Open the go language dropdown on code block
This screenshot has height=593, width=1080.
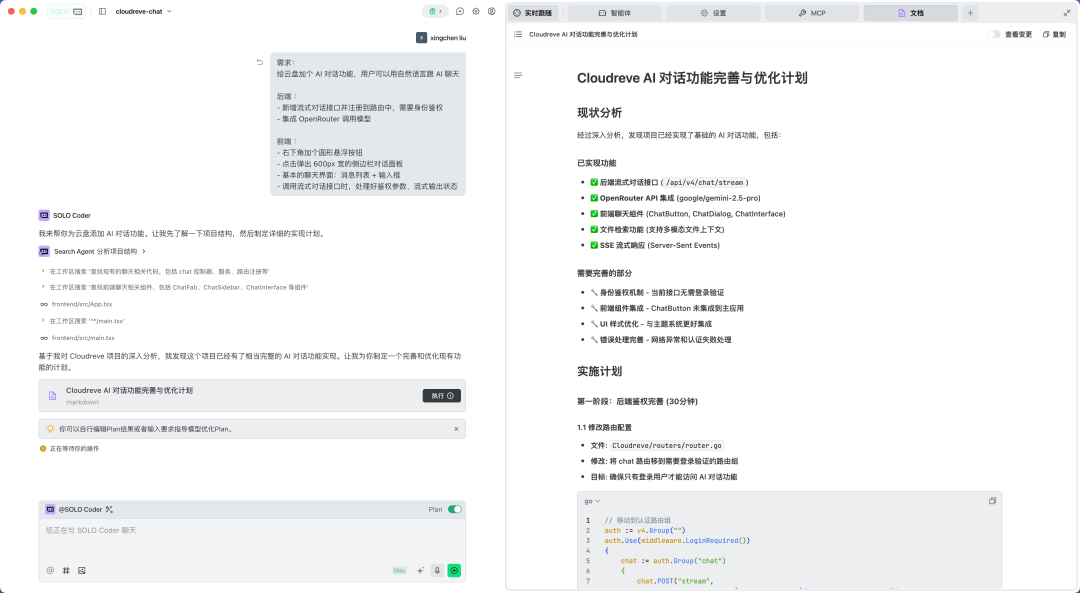coord(592,501)
